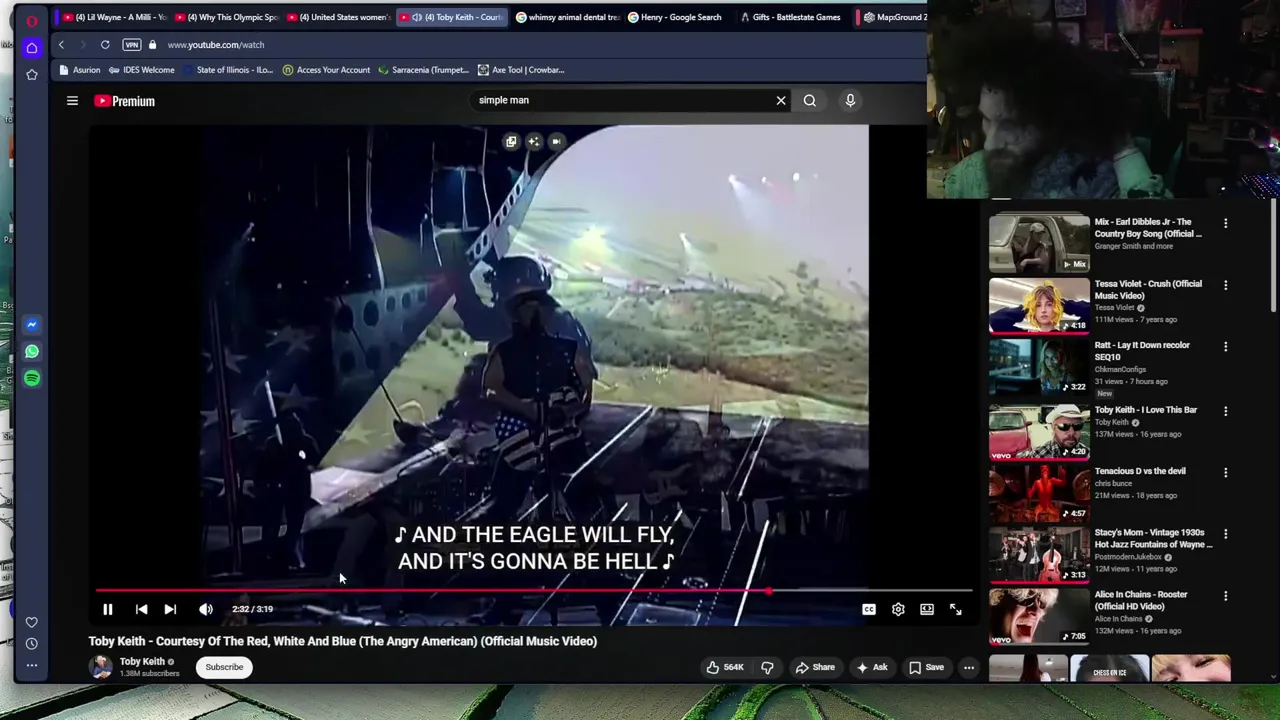Pause the Toby Keith video
1280x720 pixels.
click(x=108, y=609)
